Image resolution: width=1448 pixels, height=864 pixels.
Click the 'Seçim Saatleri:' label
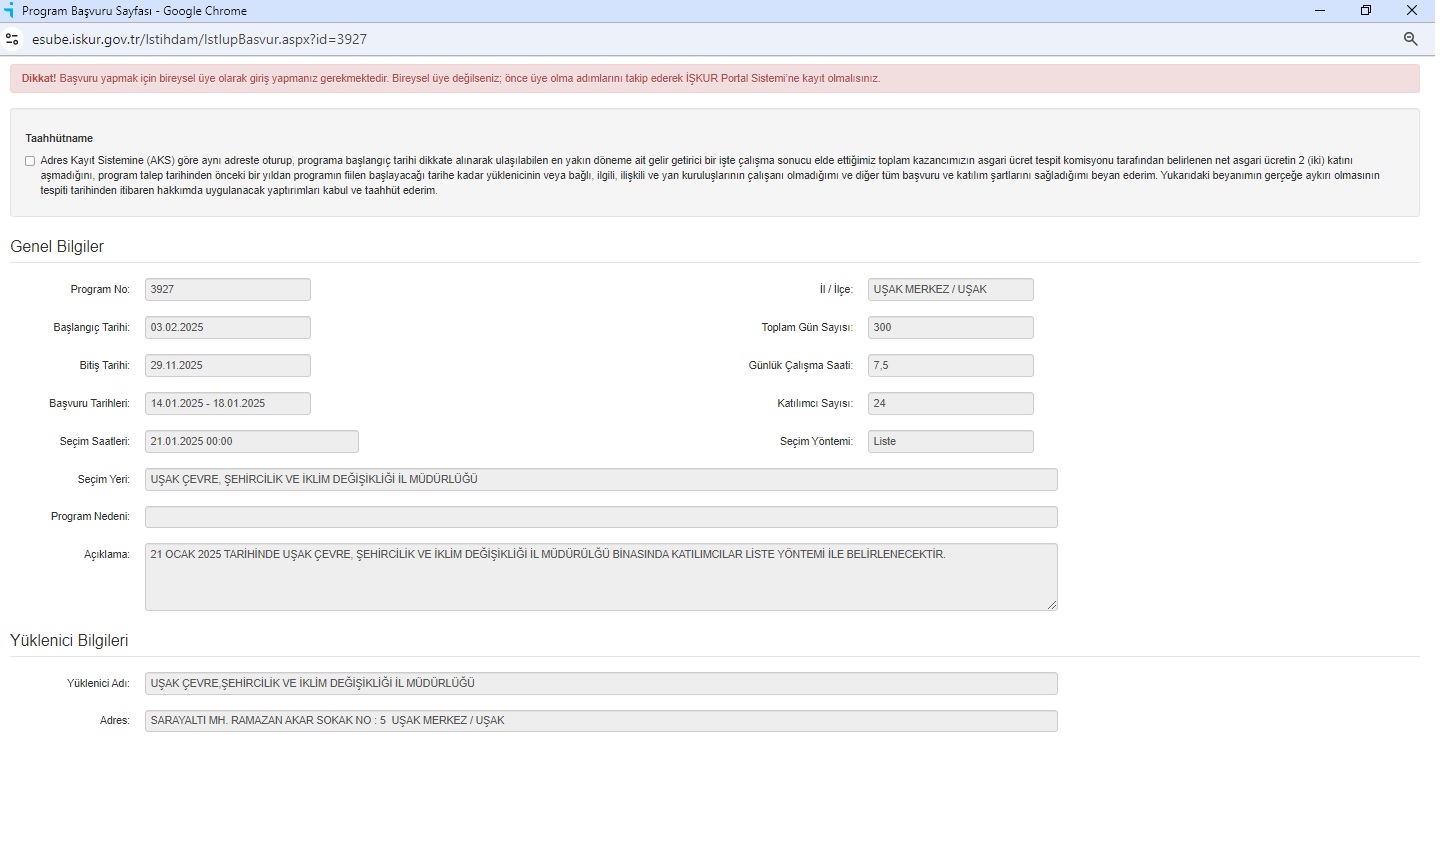[x=95, y=442]
